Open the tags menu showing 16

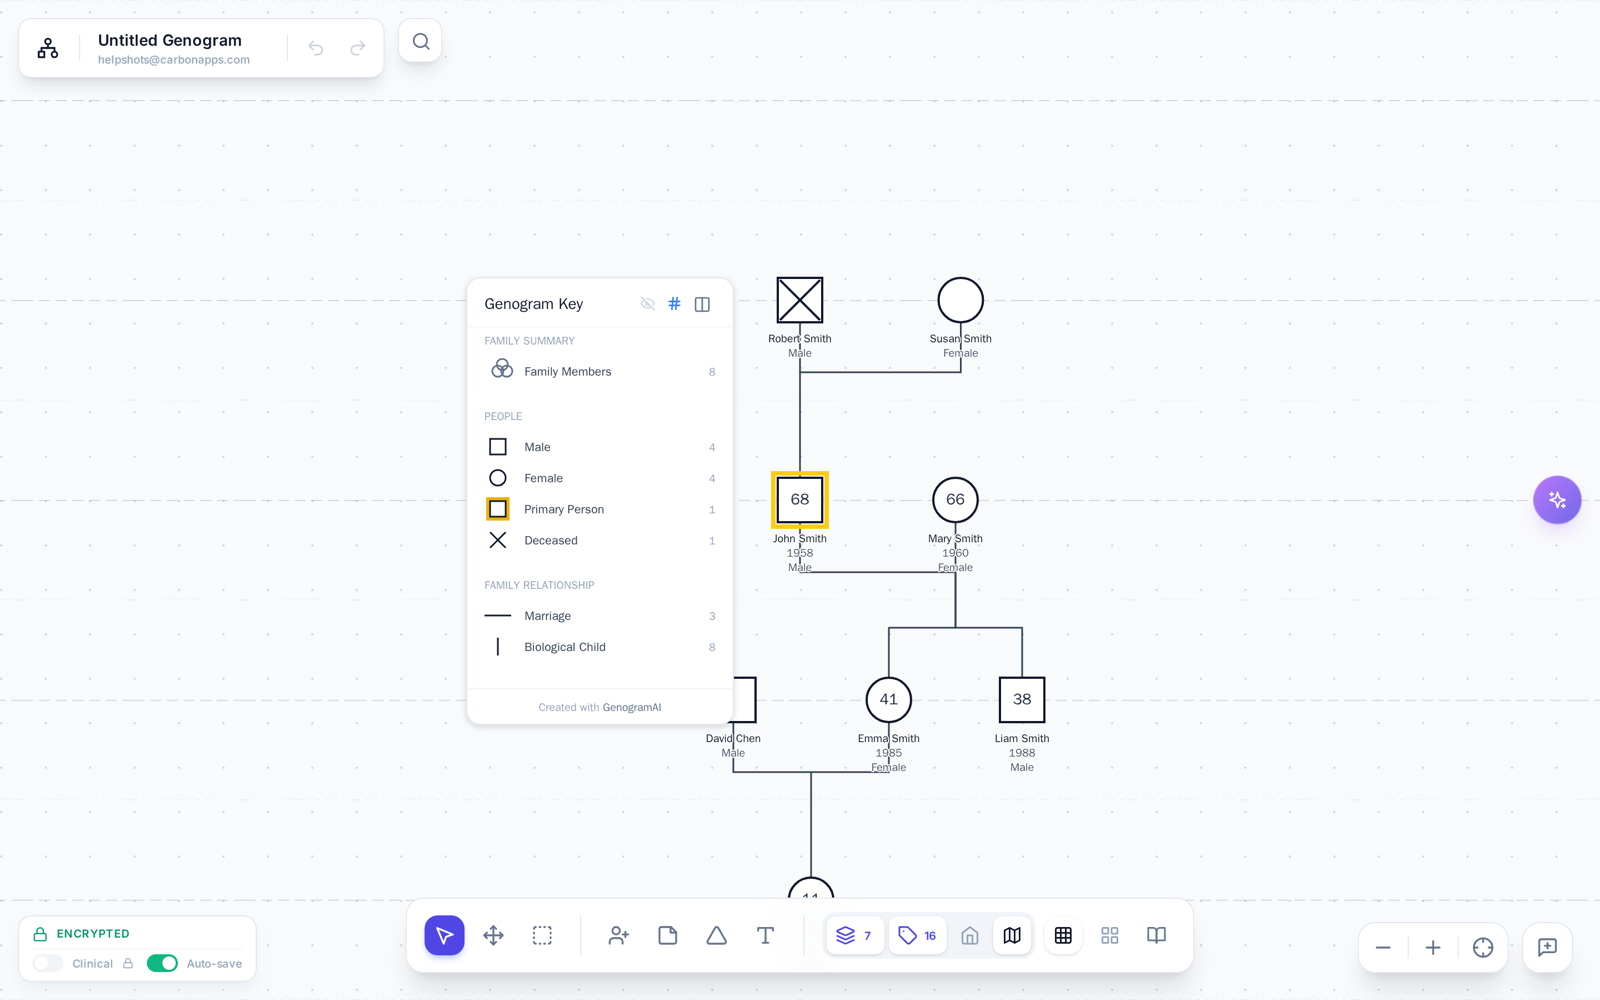(x=917, y=935)
